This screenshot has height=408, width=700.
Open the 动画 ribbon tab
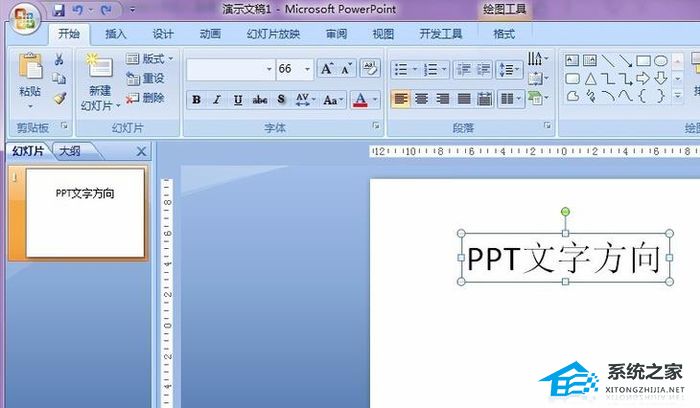[210, 34]
